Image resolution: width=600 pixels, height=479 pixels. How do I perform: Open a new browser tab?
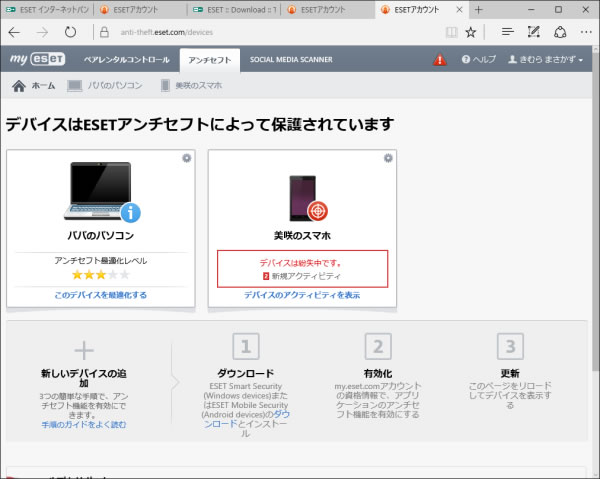tap(478, 10)
